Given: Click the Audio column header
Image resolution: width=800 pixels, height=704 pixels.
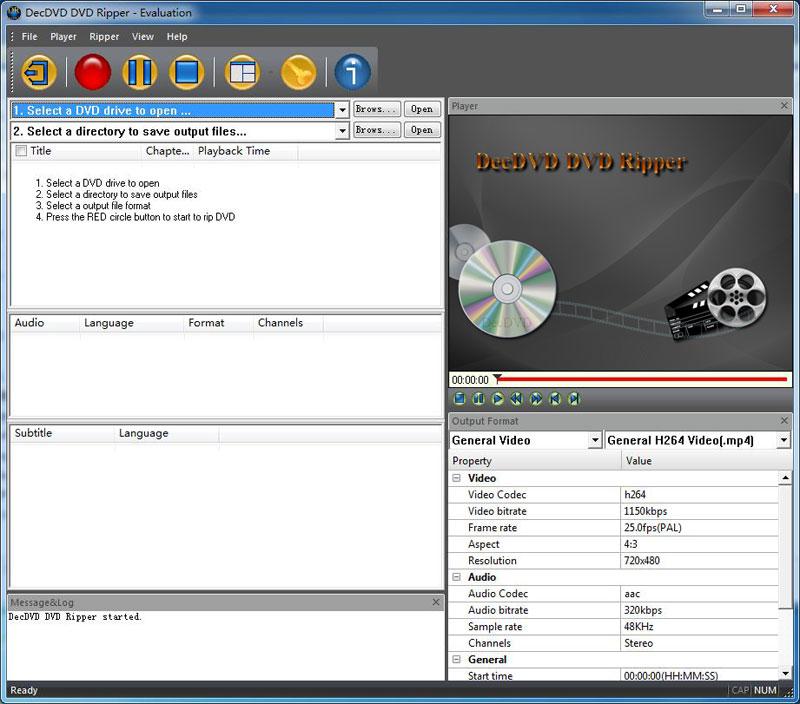Looking at the screenshot, I should point(45,323).
